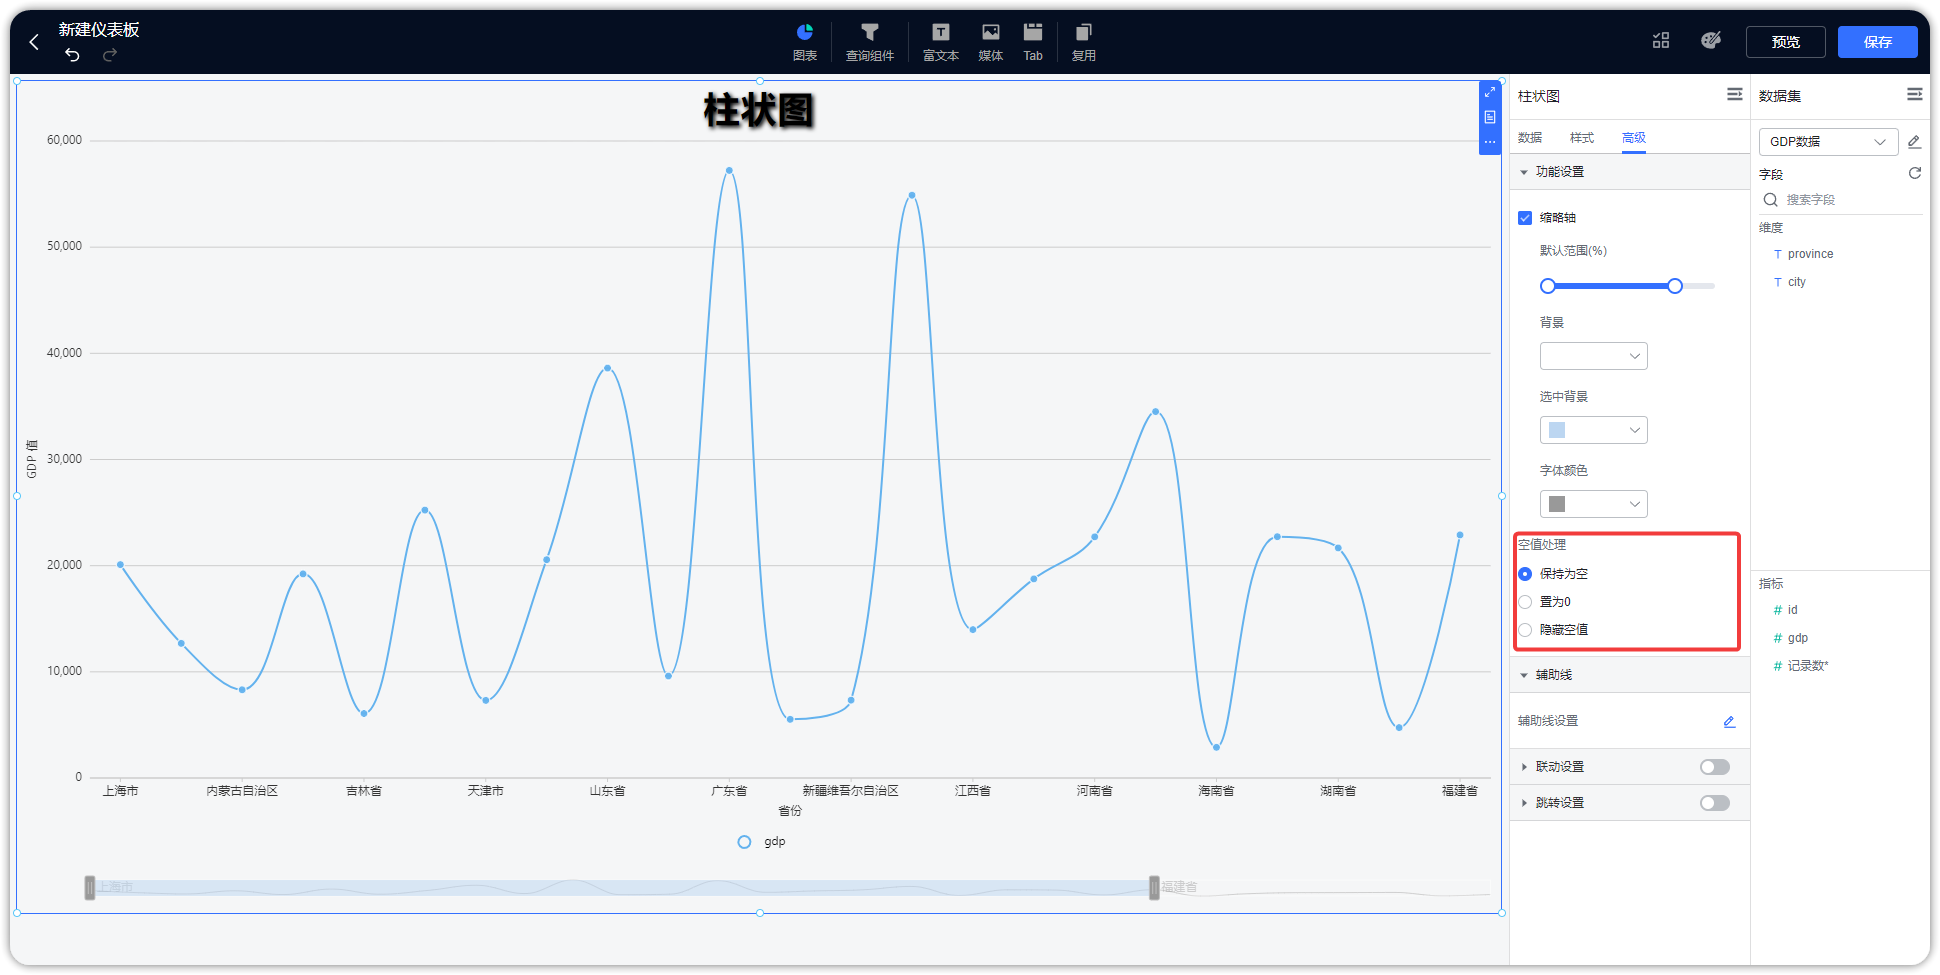Switch to the 高级 tab
The image size is (1940, 975).
click(x=1634, y=138)
